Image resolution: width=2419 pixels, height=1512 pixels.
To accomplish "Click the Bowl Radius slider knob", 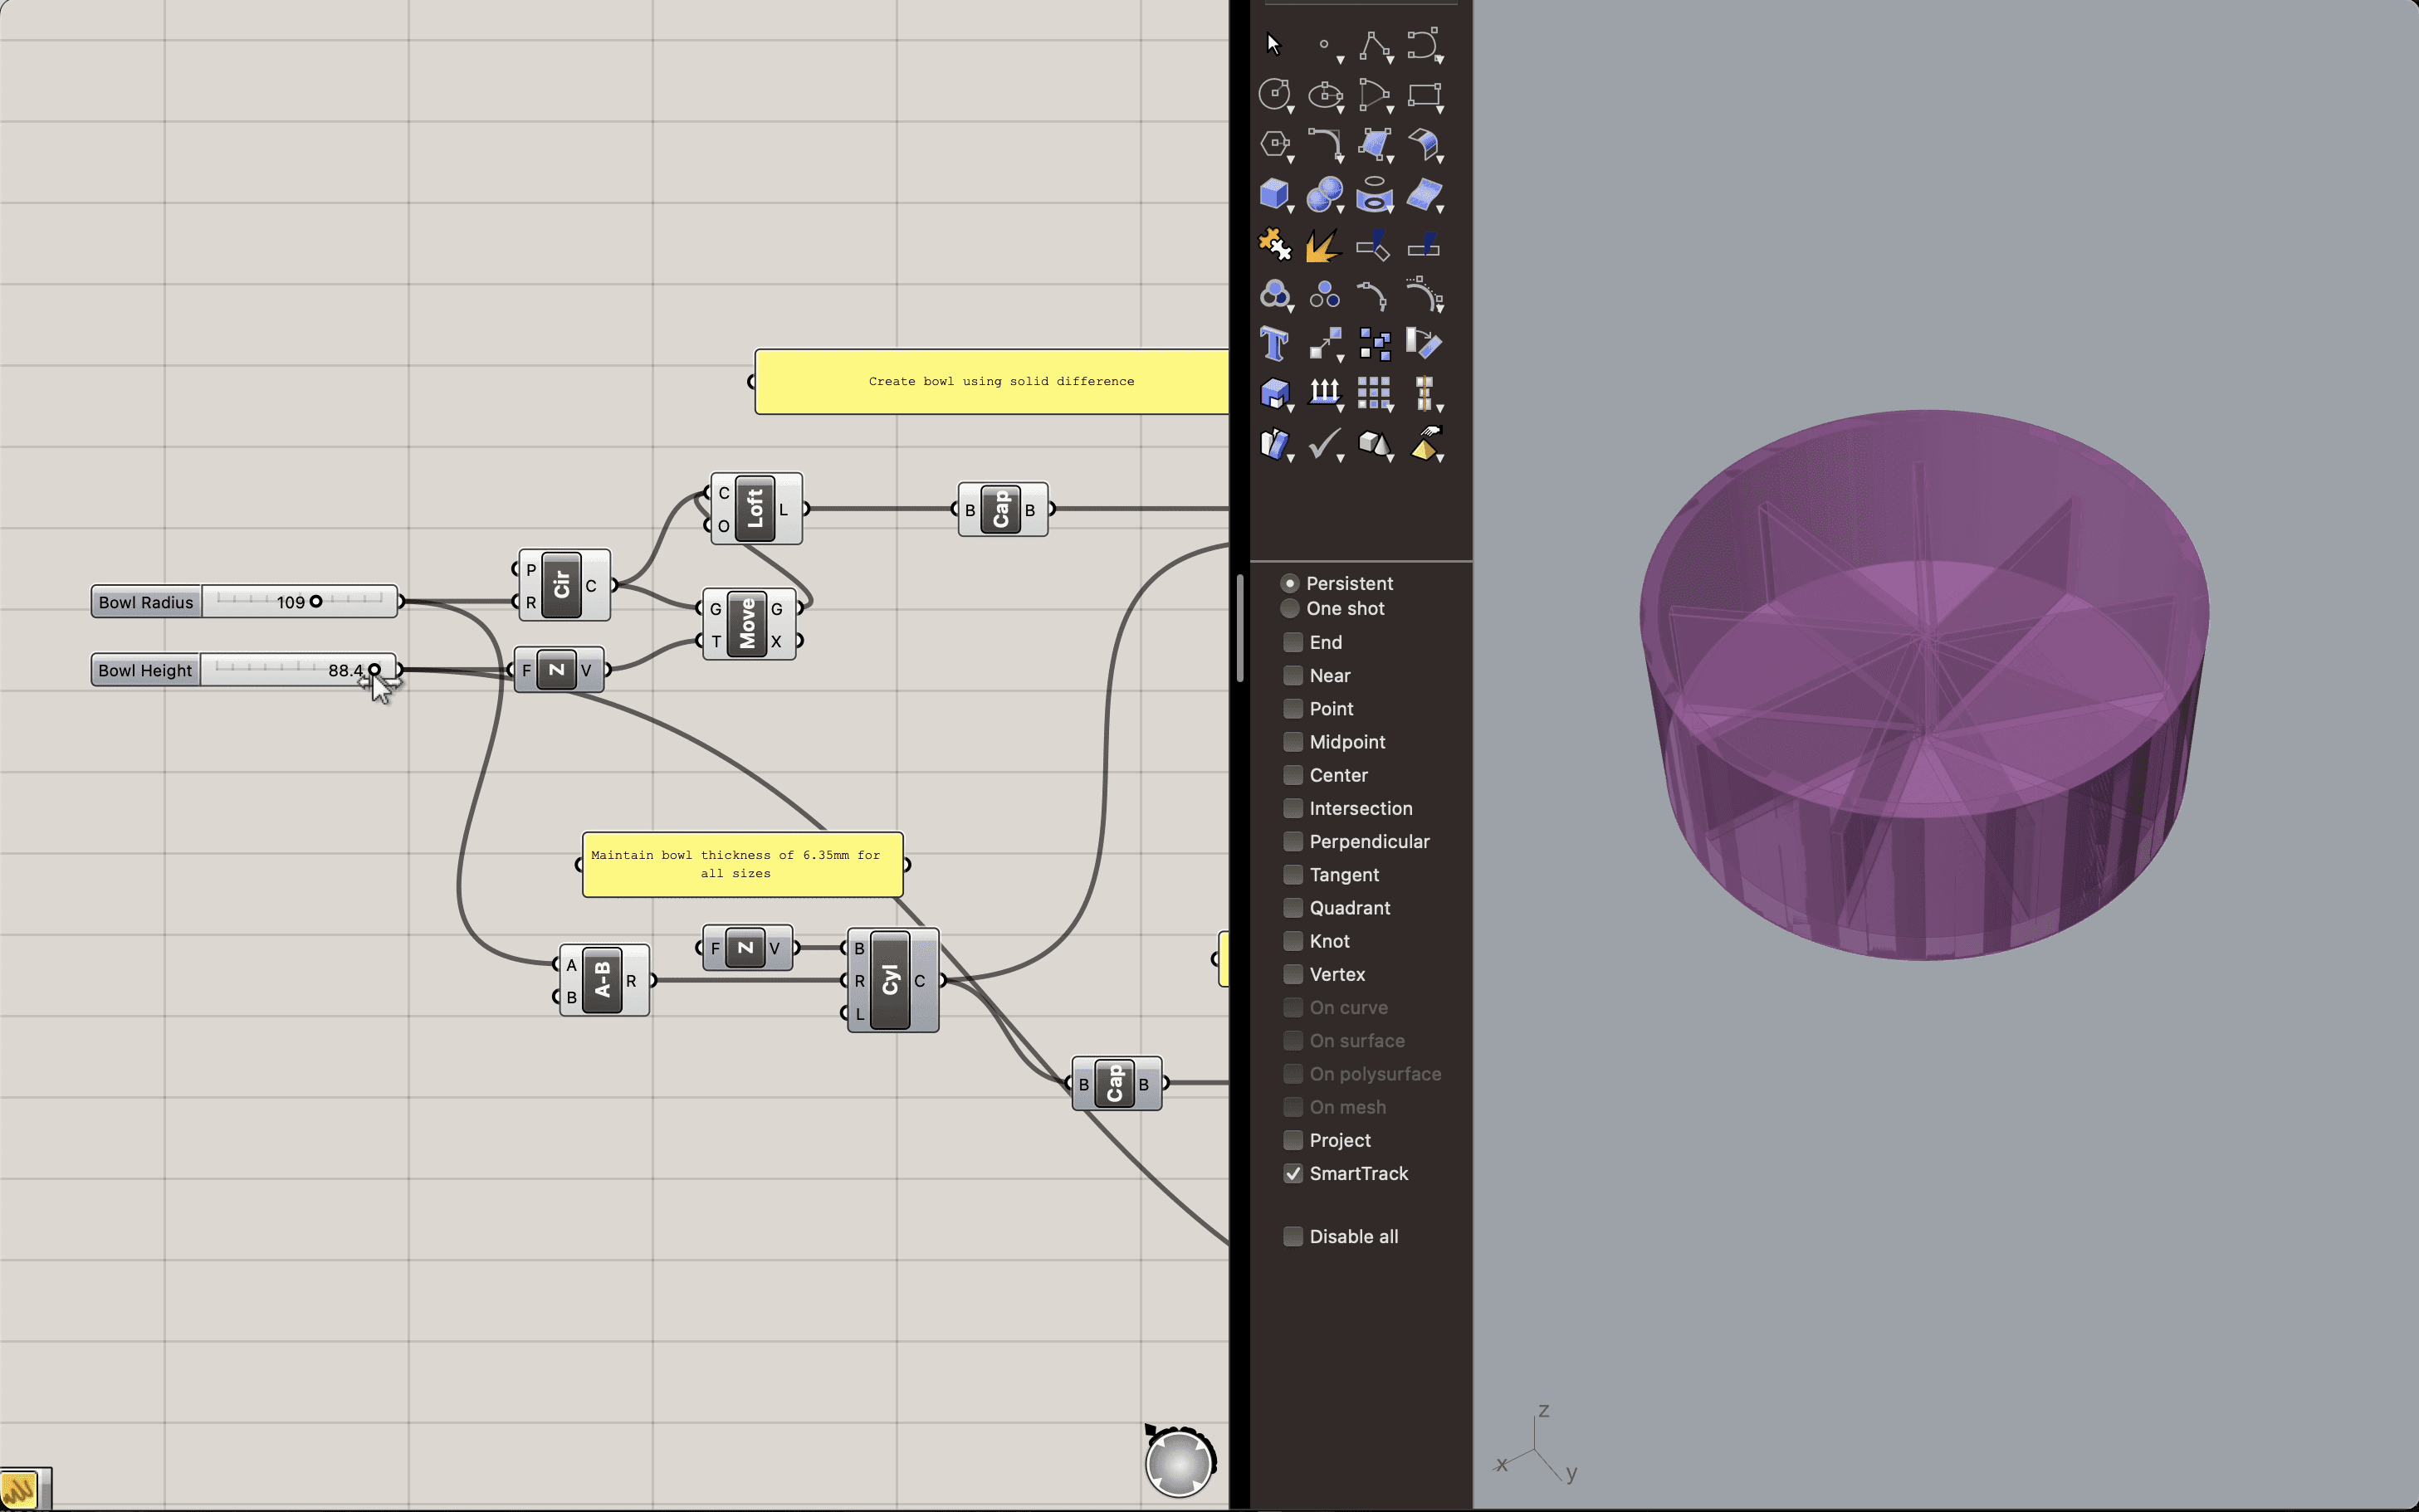I will [316, 602].
